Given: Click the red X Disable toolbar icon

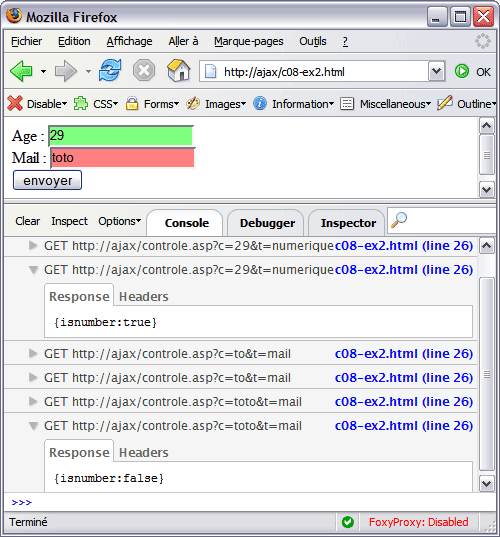Looking at the screenshot, I should click(15, 103).
